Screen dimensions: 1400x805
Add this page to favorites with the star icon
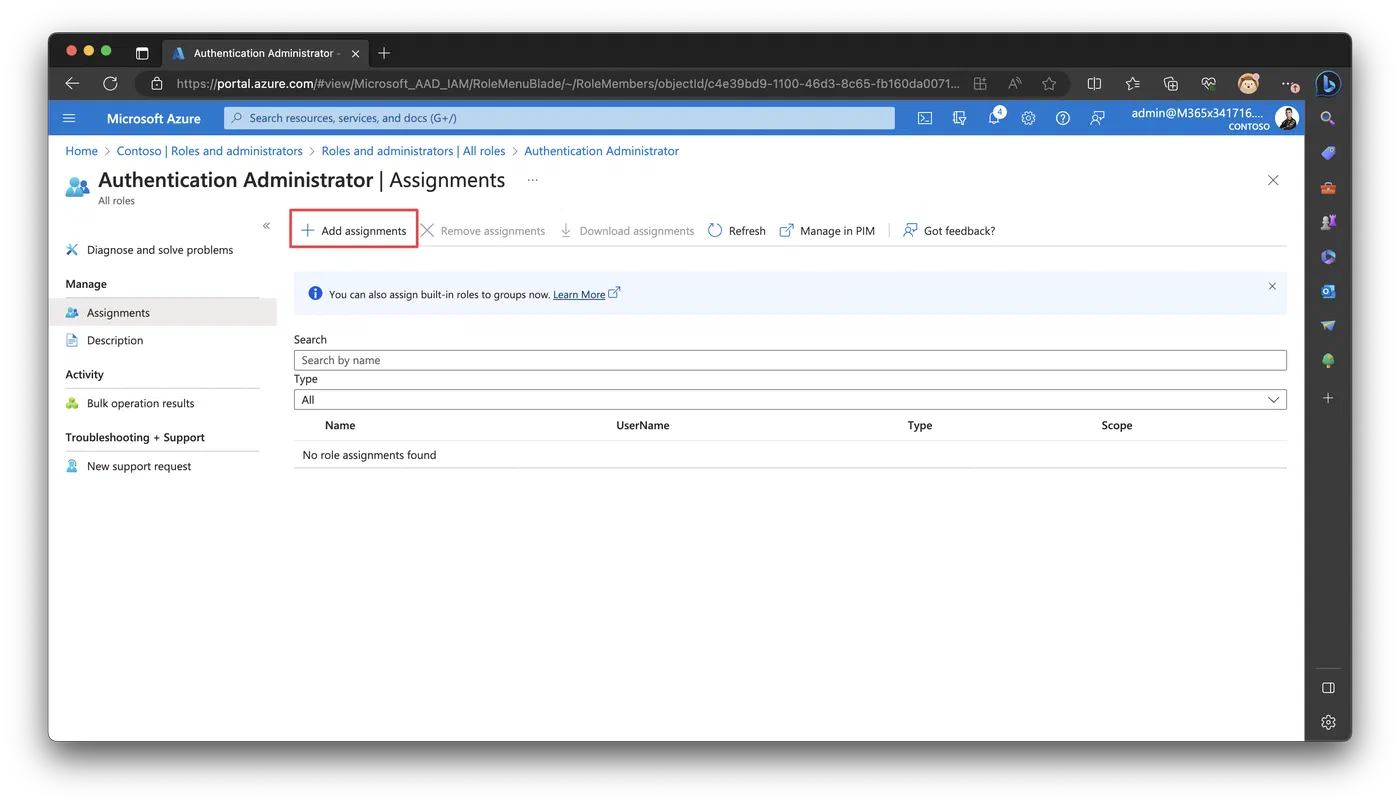tap(1049, 84)
